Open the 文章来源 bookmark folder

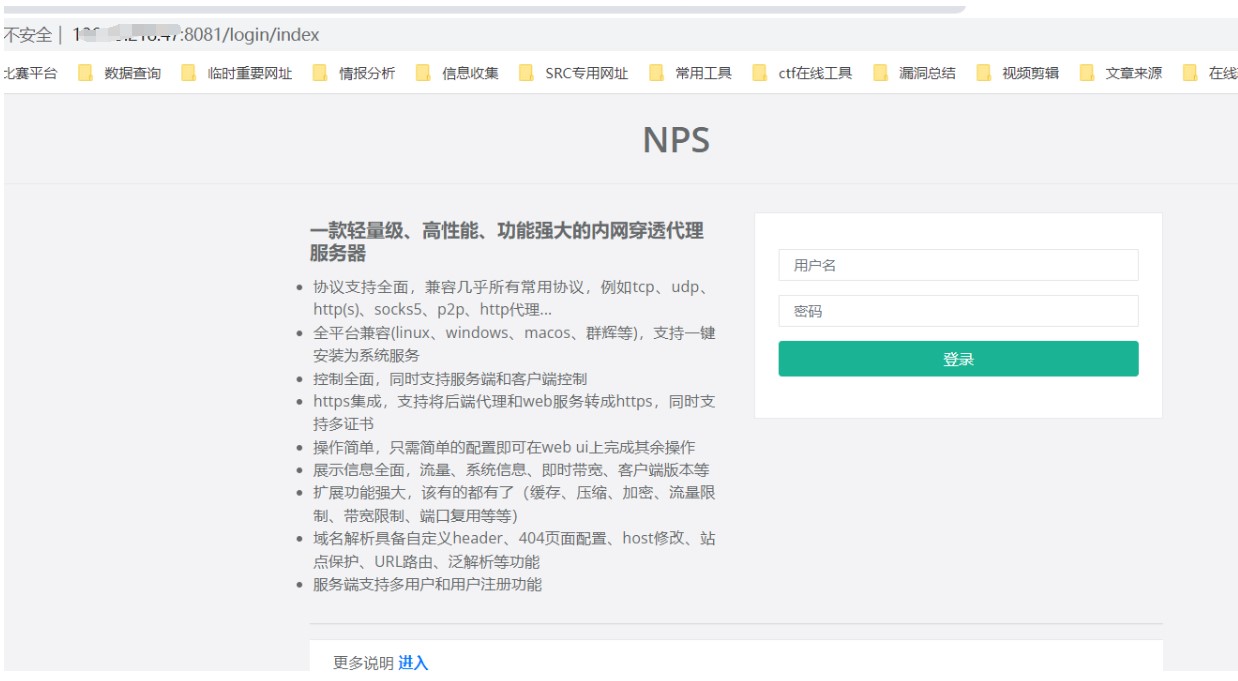(x=1122, y=73)
